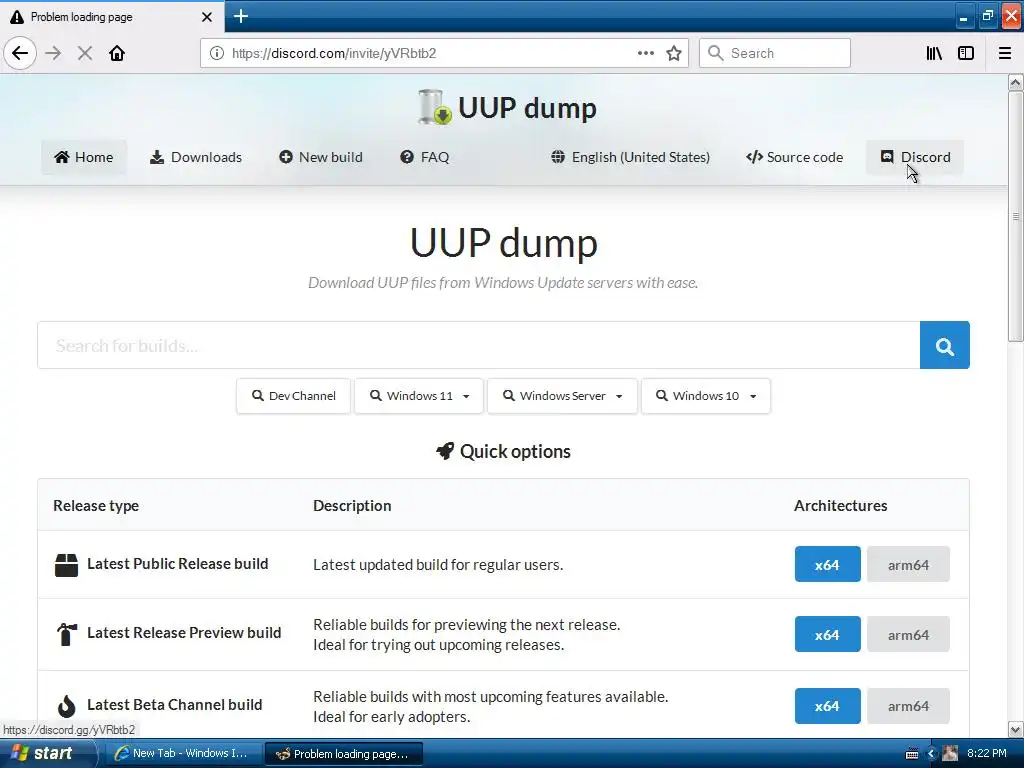The height and width of the screenshot is (768, 1024).
Task: Click the large UUP dump heading
Action: point(504,243)
